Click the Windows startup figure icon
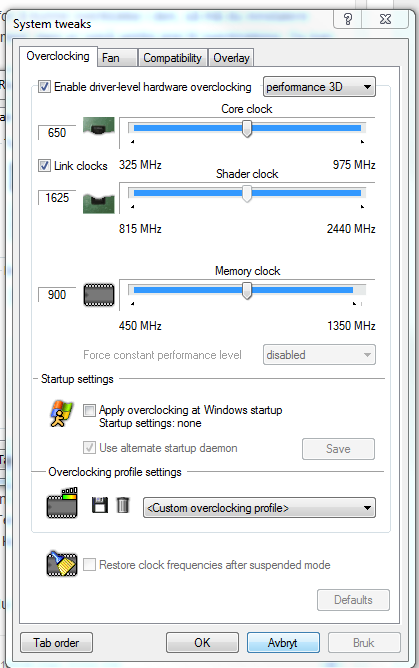419x668 pixels. [x=61, y=414]
